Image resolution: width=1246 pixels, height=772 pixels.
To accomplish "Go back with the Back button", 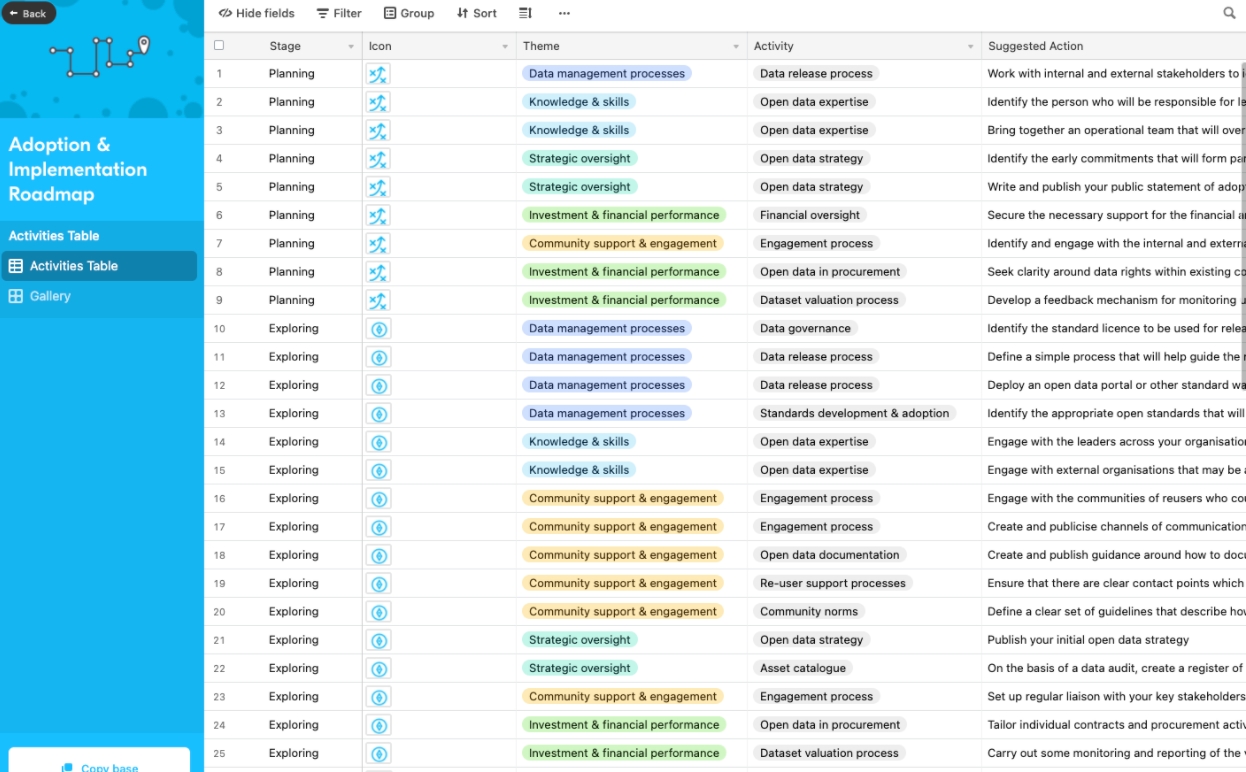I will point(28,13).
